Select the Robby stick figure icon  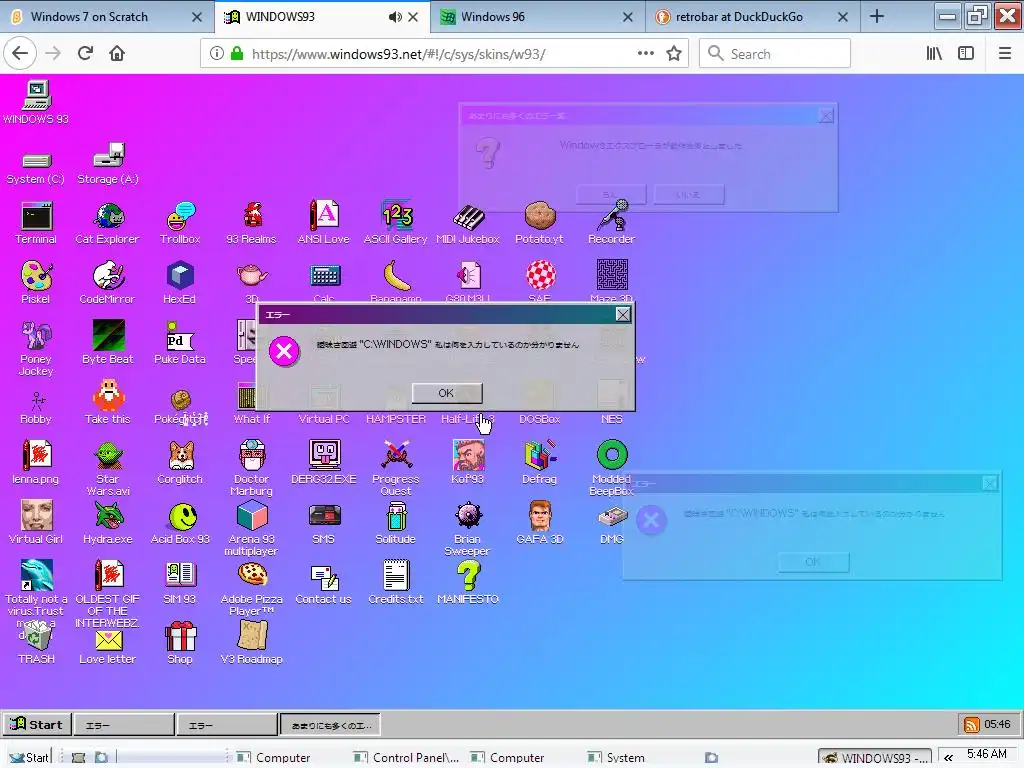pos(37,408)
